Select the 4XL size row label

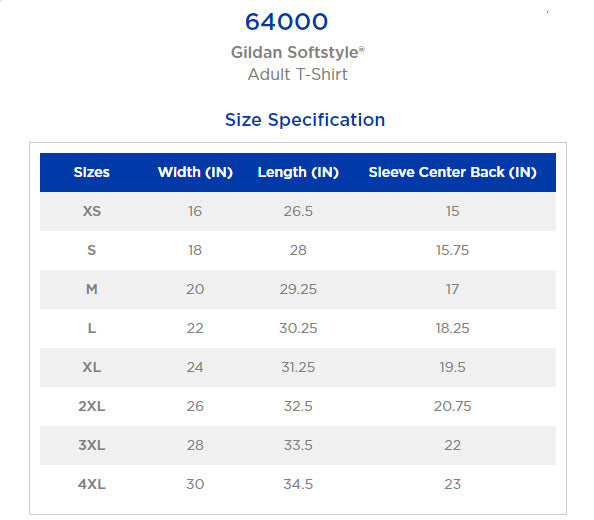tap(92, 484)
